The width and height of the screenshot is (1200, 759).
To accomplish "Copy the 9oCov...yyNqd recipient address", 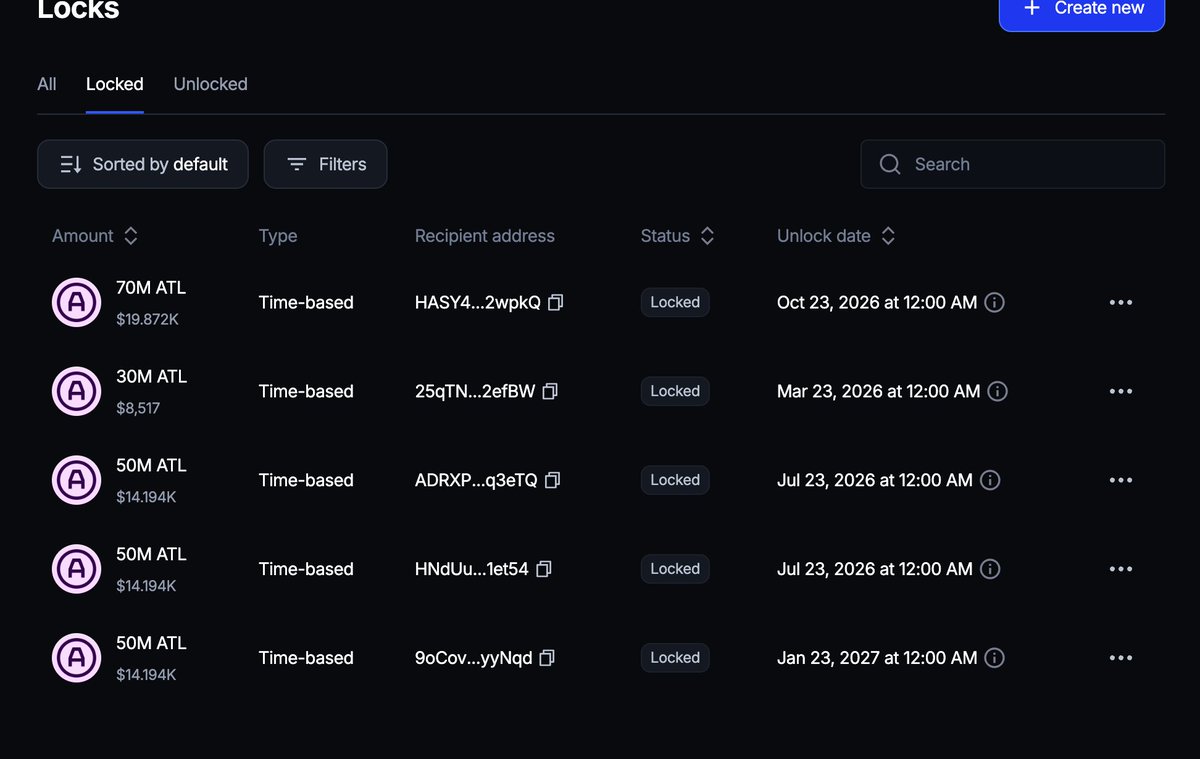I will pyautogui.click(x=547, y=658).
